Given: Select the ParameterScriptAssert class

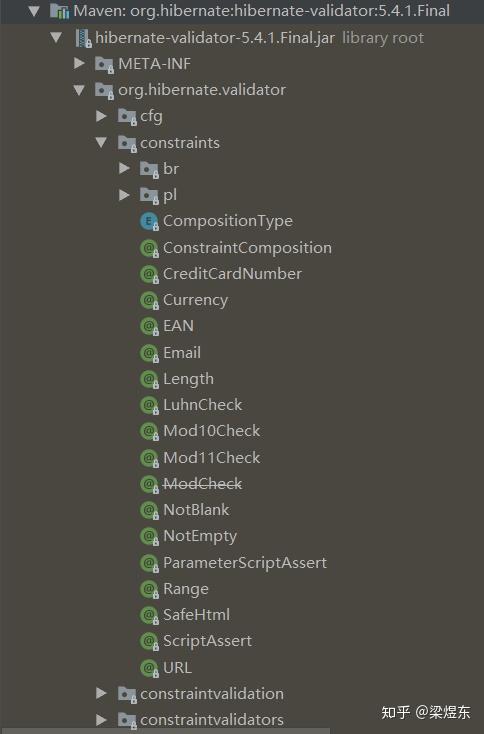Looking at the screenshot, I should (245, 563).
